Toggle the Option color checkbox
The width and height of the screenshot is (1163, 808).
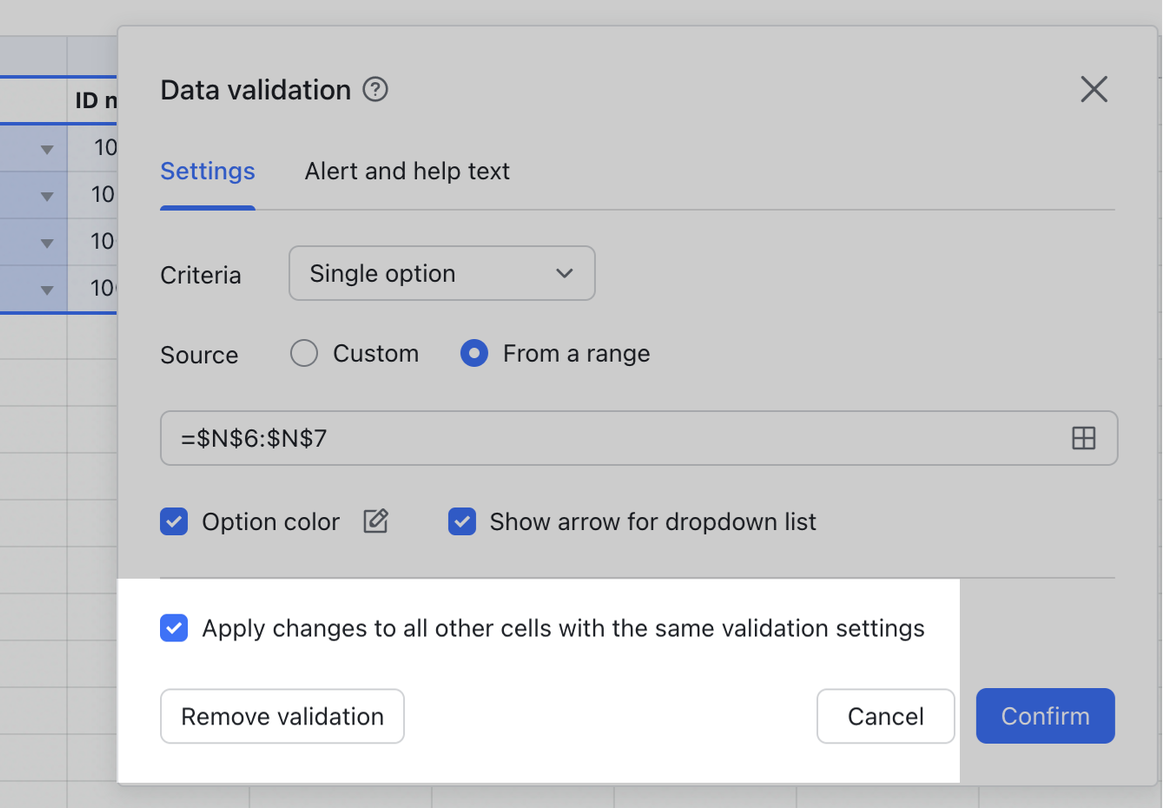[x=174, y=521]
